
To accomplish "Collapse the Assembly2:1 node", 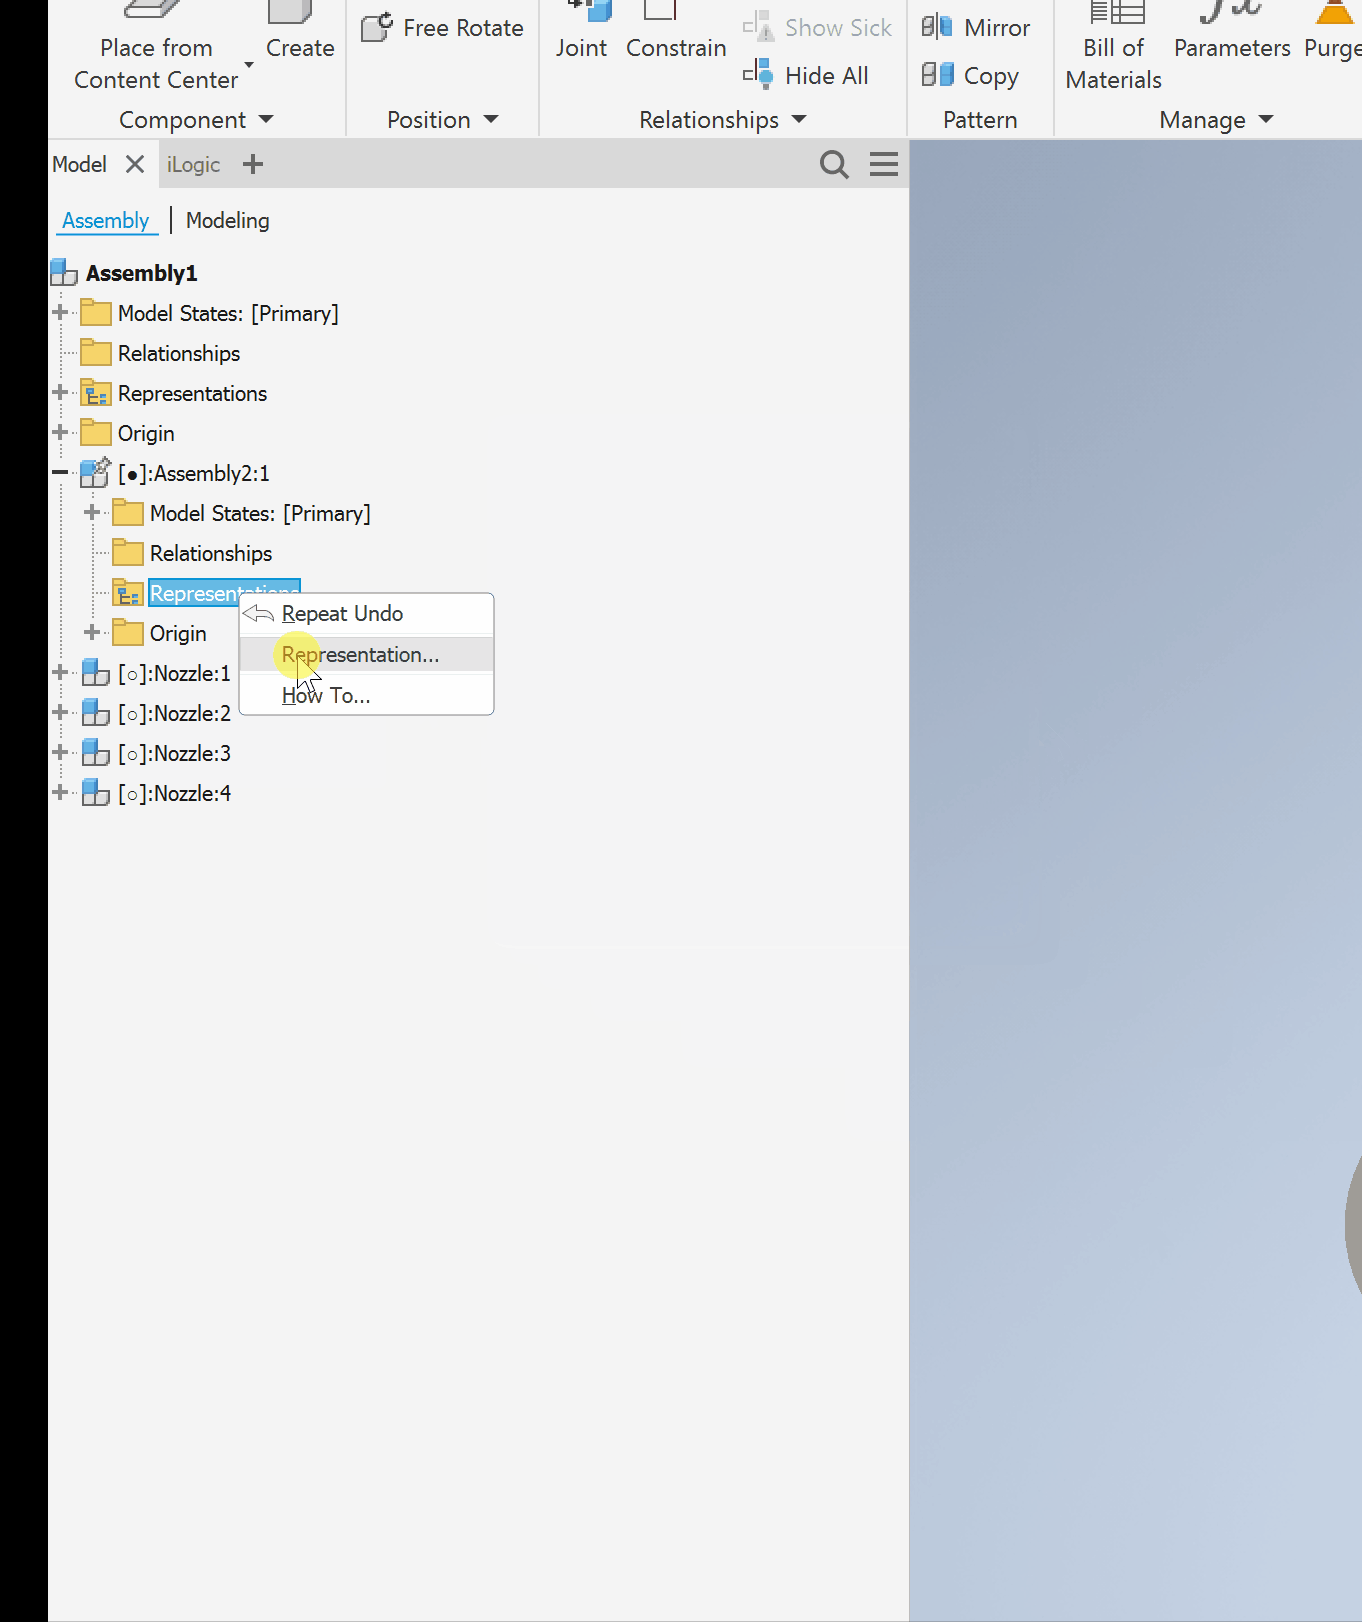I will pyautogui.click(x=60, y=472).
